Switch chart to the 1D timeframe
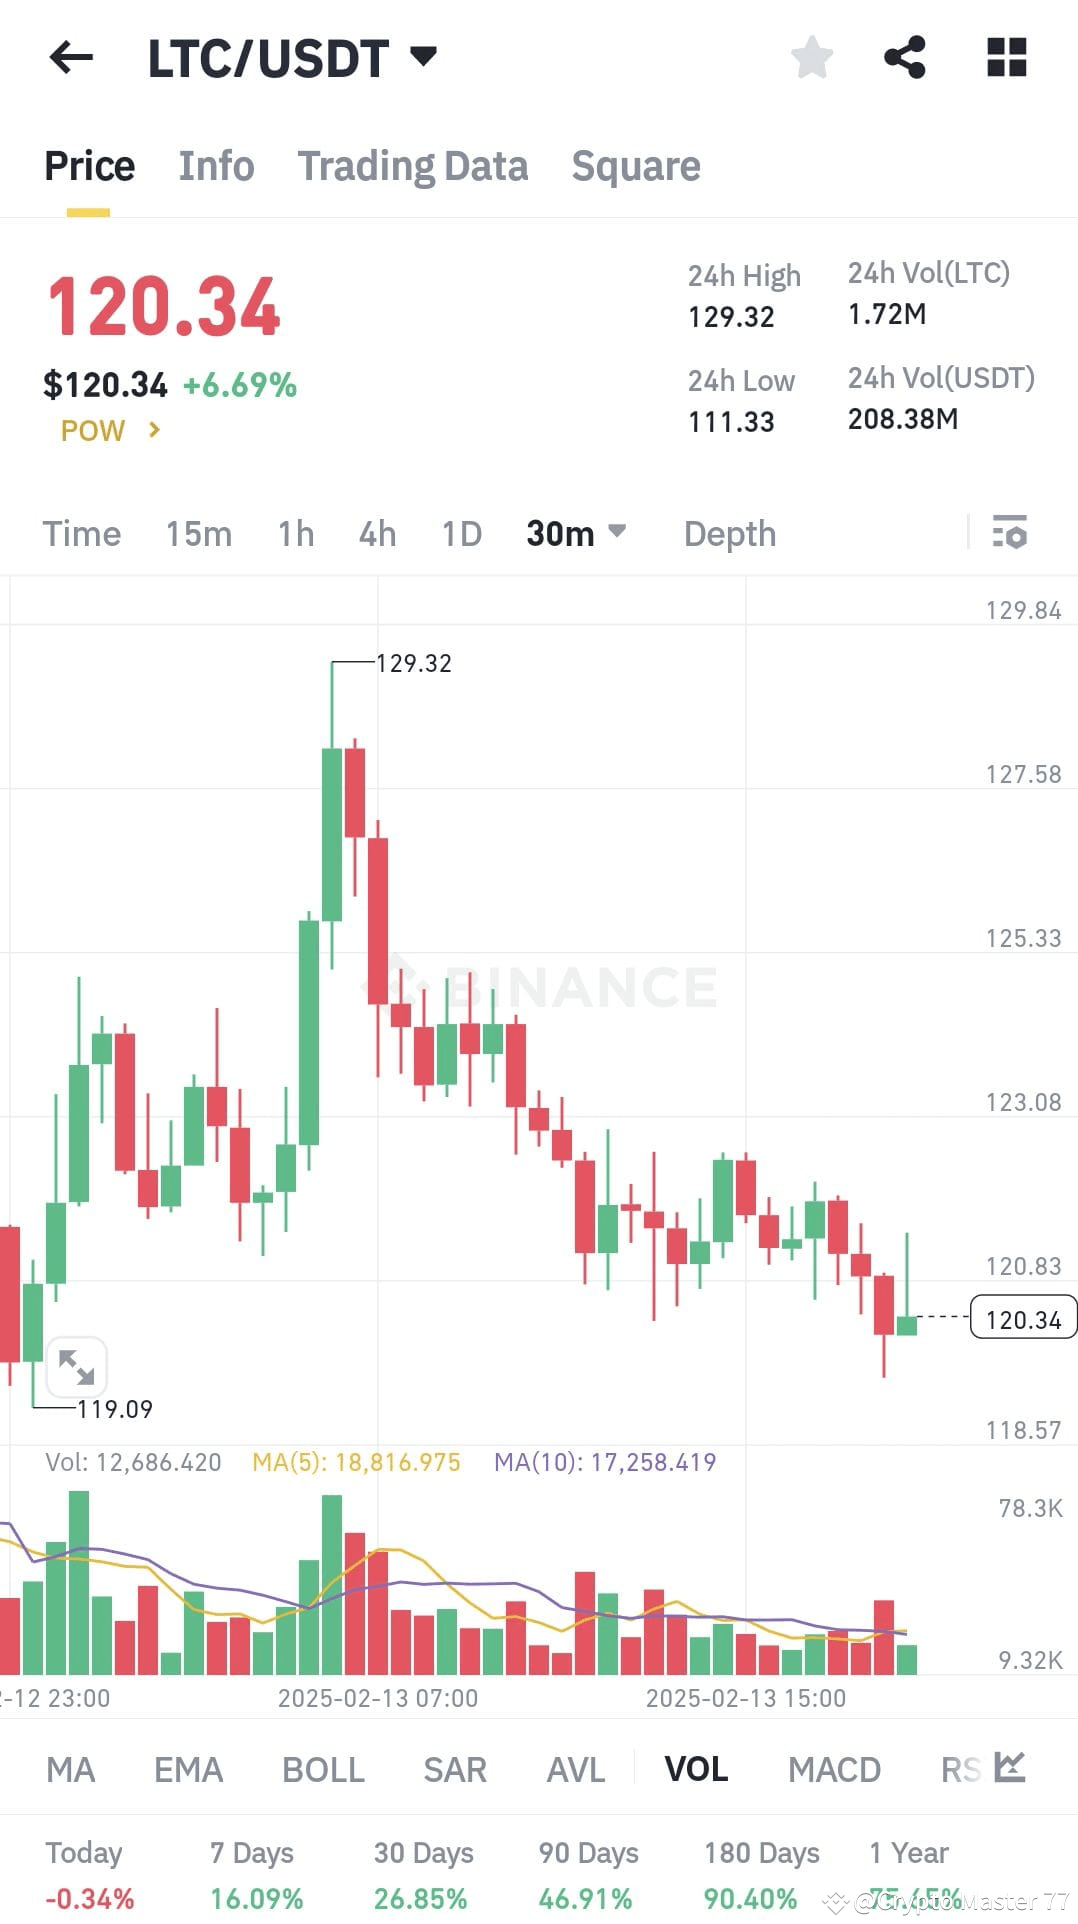 point(461,534)
